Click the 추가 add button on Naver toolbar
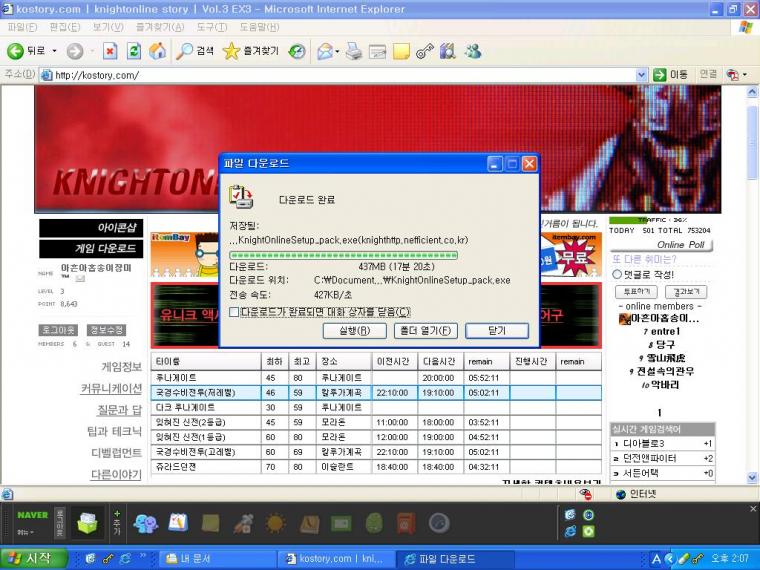This screenshot has width=760, height=570. [x=117, y=522]
